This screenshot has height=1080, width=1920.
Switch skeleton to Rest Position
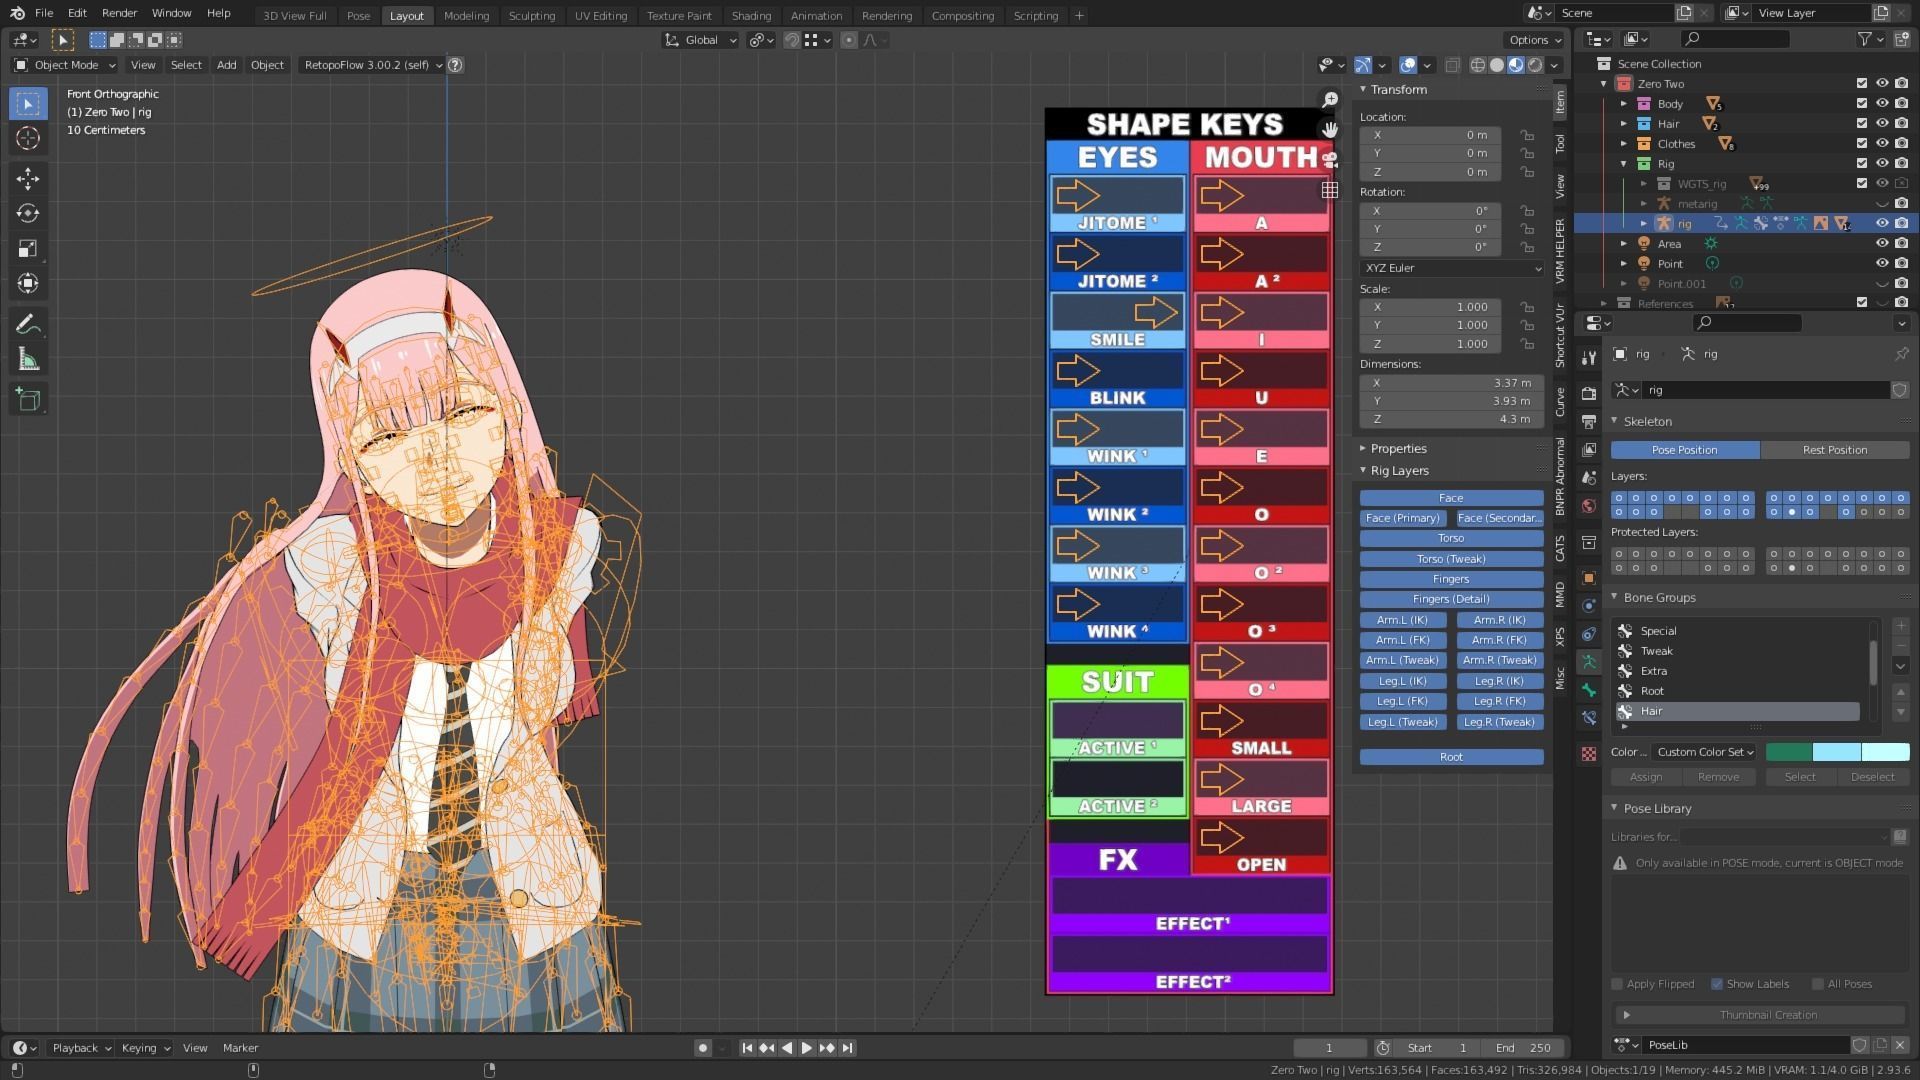[1834, 450]
